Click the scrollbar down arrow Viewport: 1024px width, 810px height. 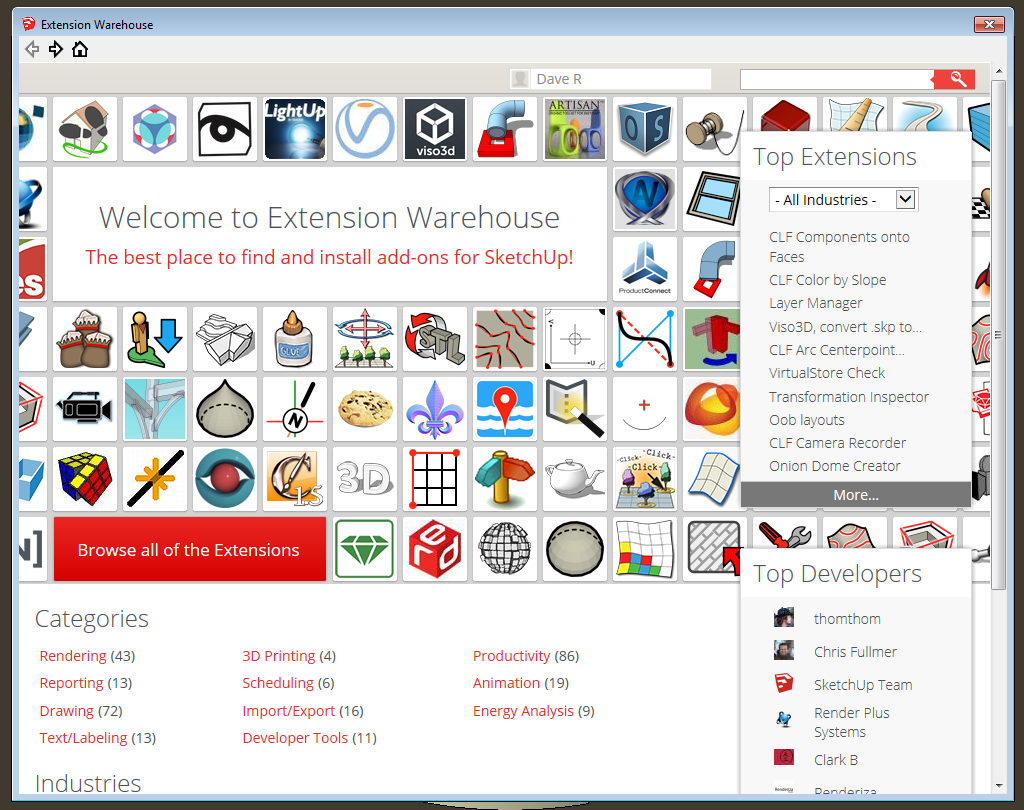(999, 785)
